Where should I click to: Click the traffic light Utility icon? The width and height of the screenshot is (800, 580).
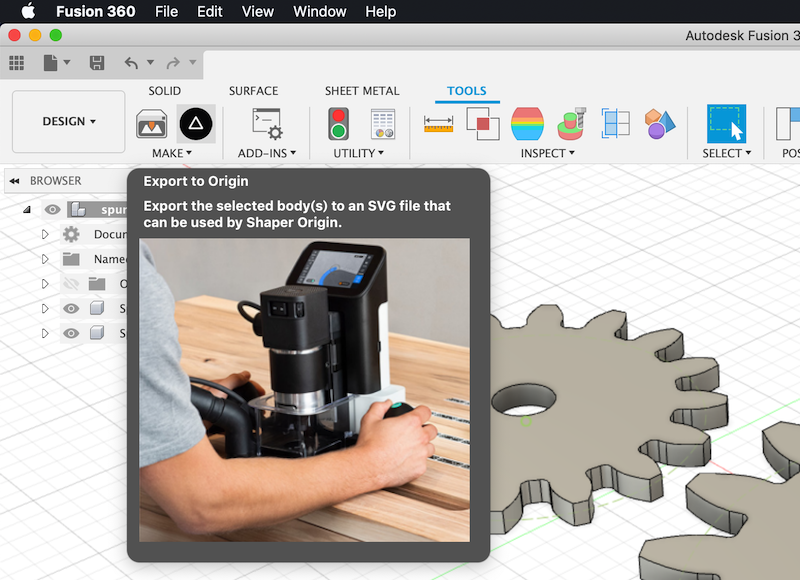click(x=338, y=124)
